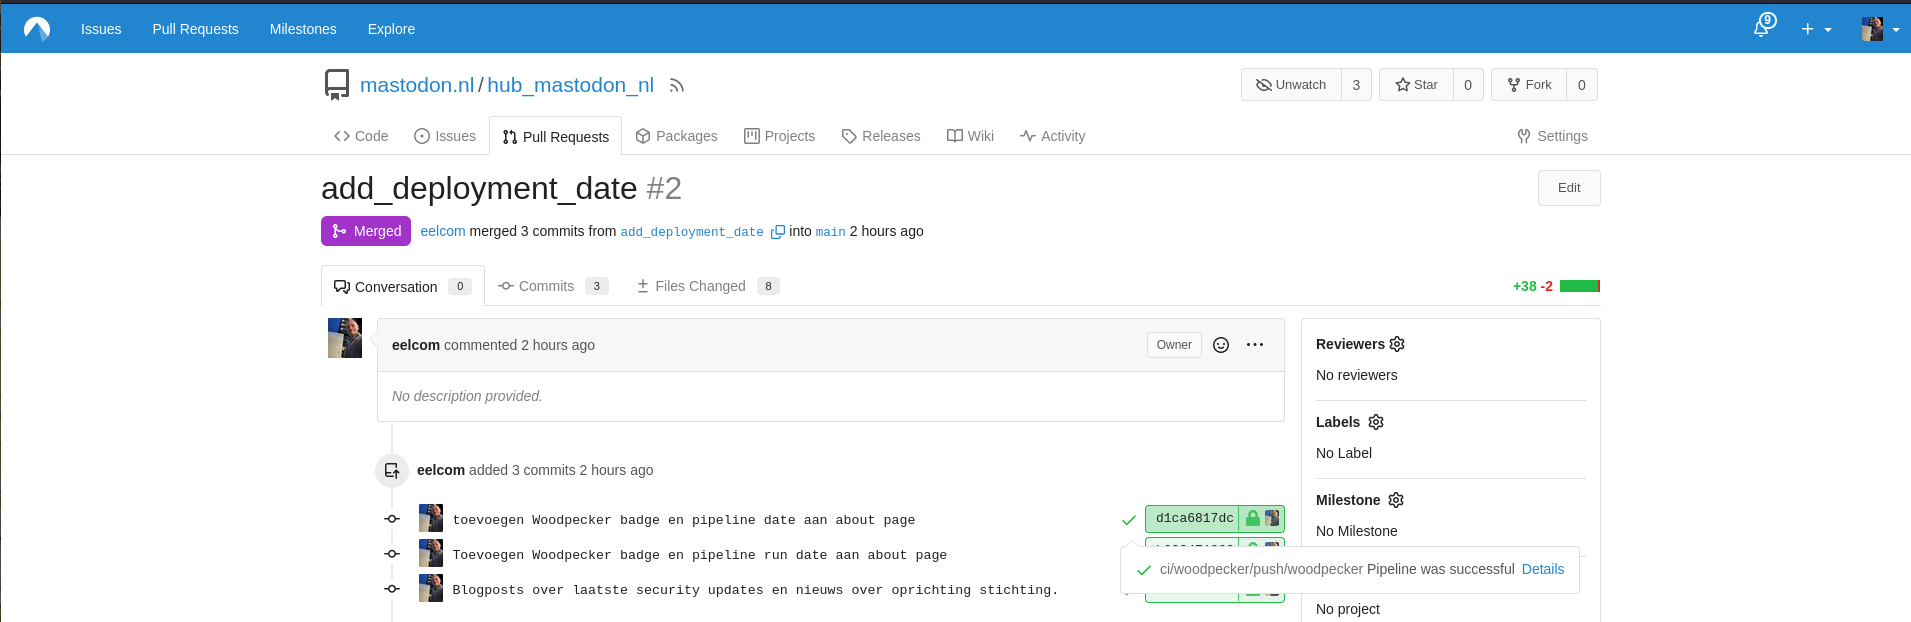Viewport: 1911px width, 622px height.
Task: Click the green check status beside d1ca6817dc
Action: [x=1129, y=520]
